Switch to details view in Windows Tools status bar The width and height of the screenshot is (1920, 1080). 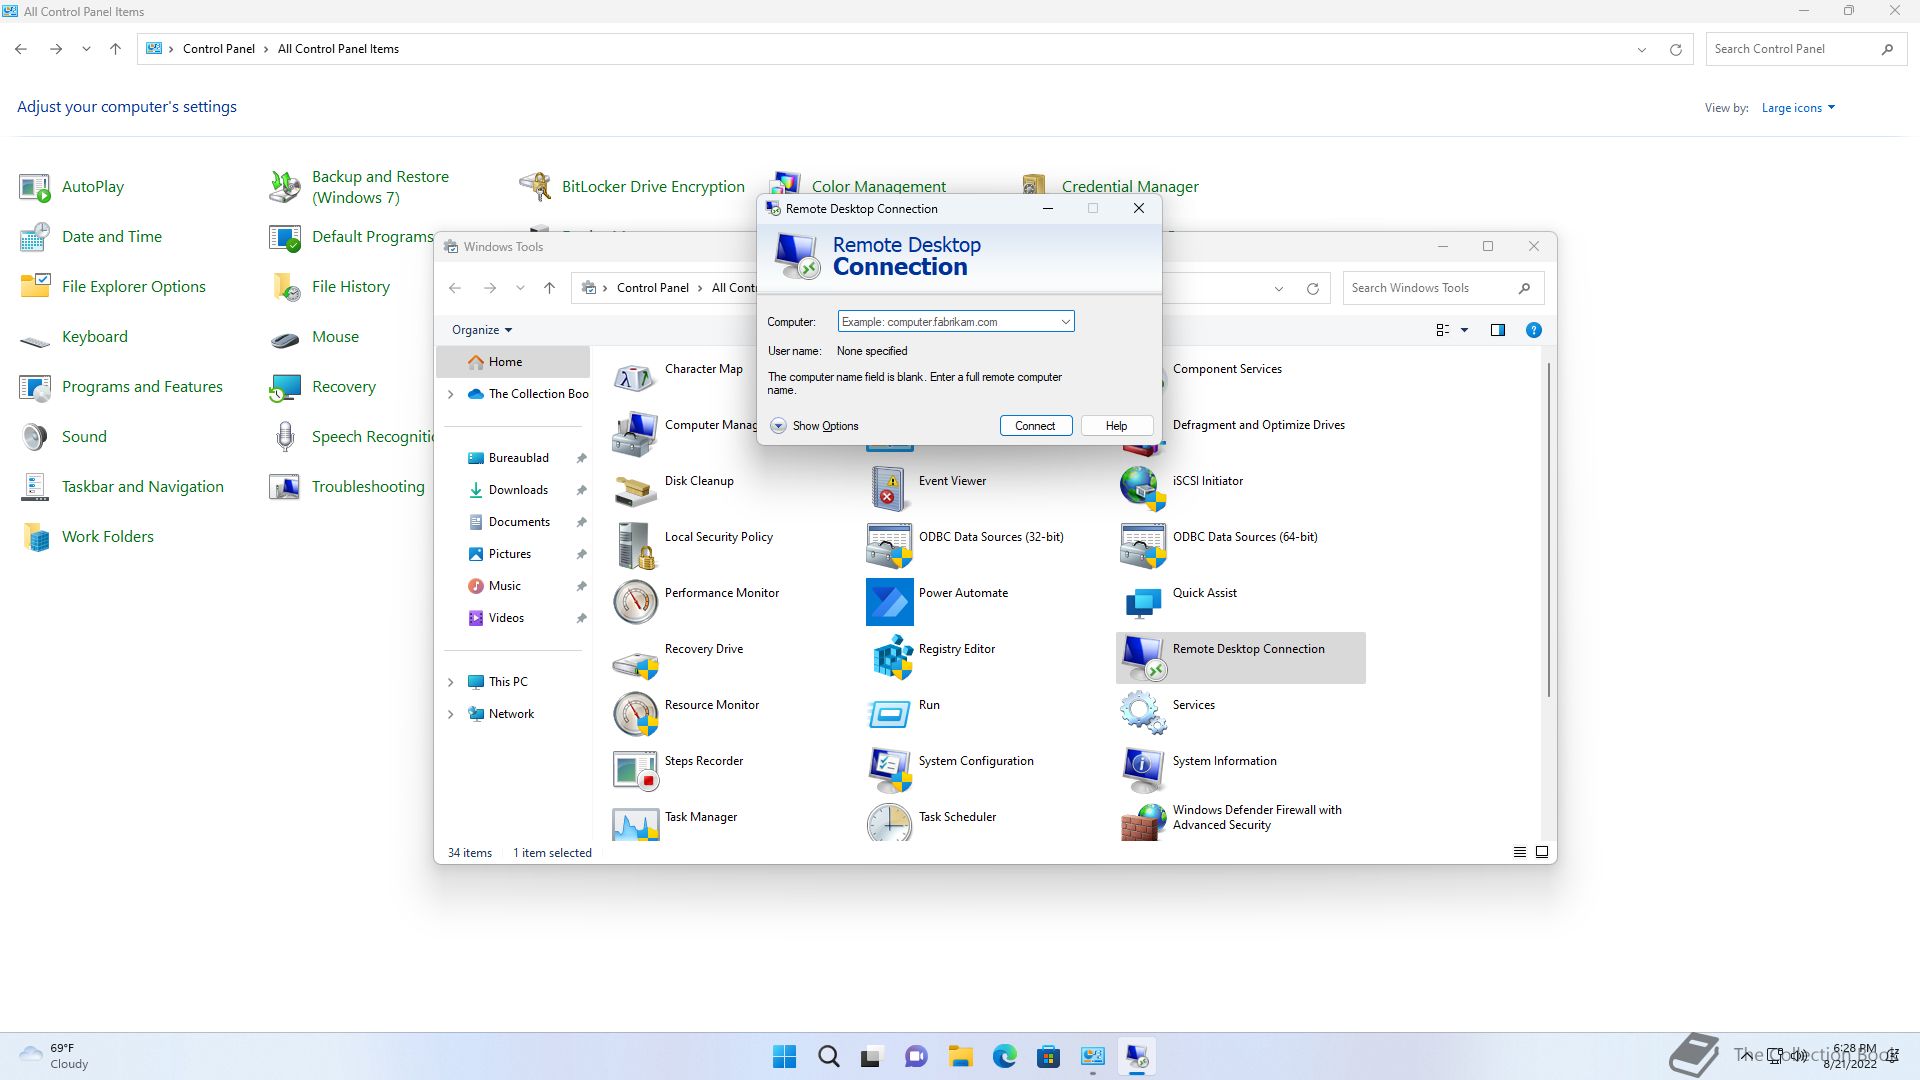point(1519,852)
